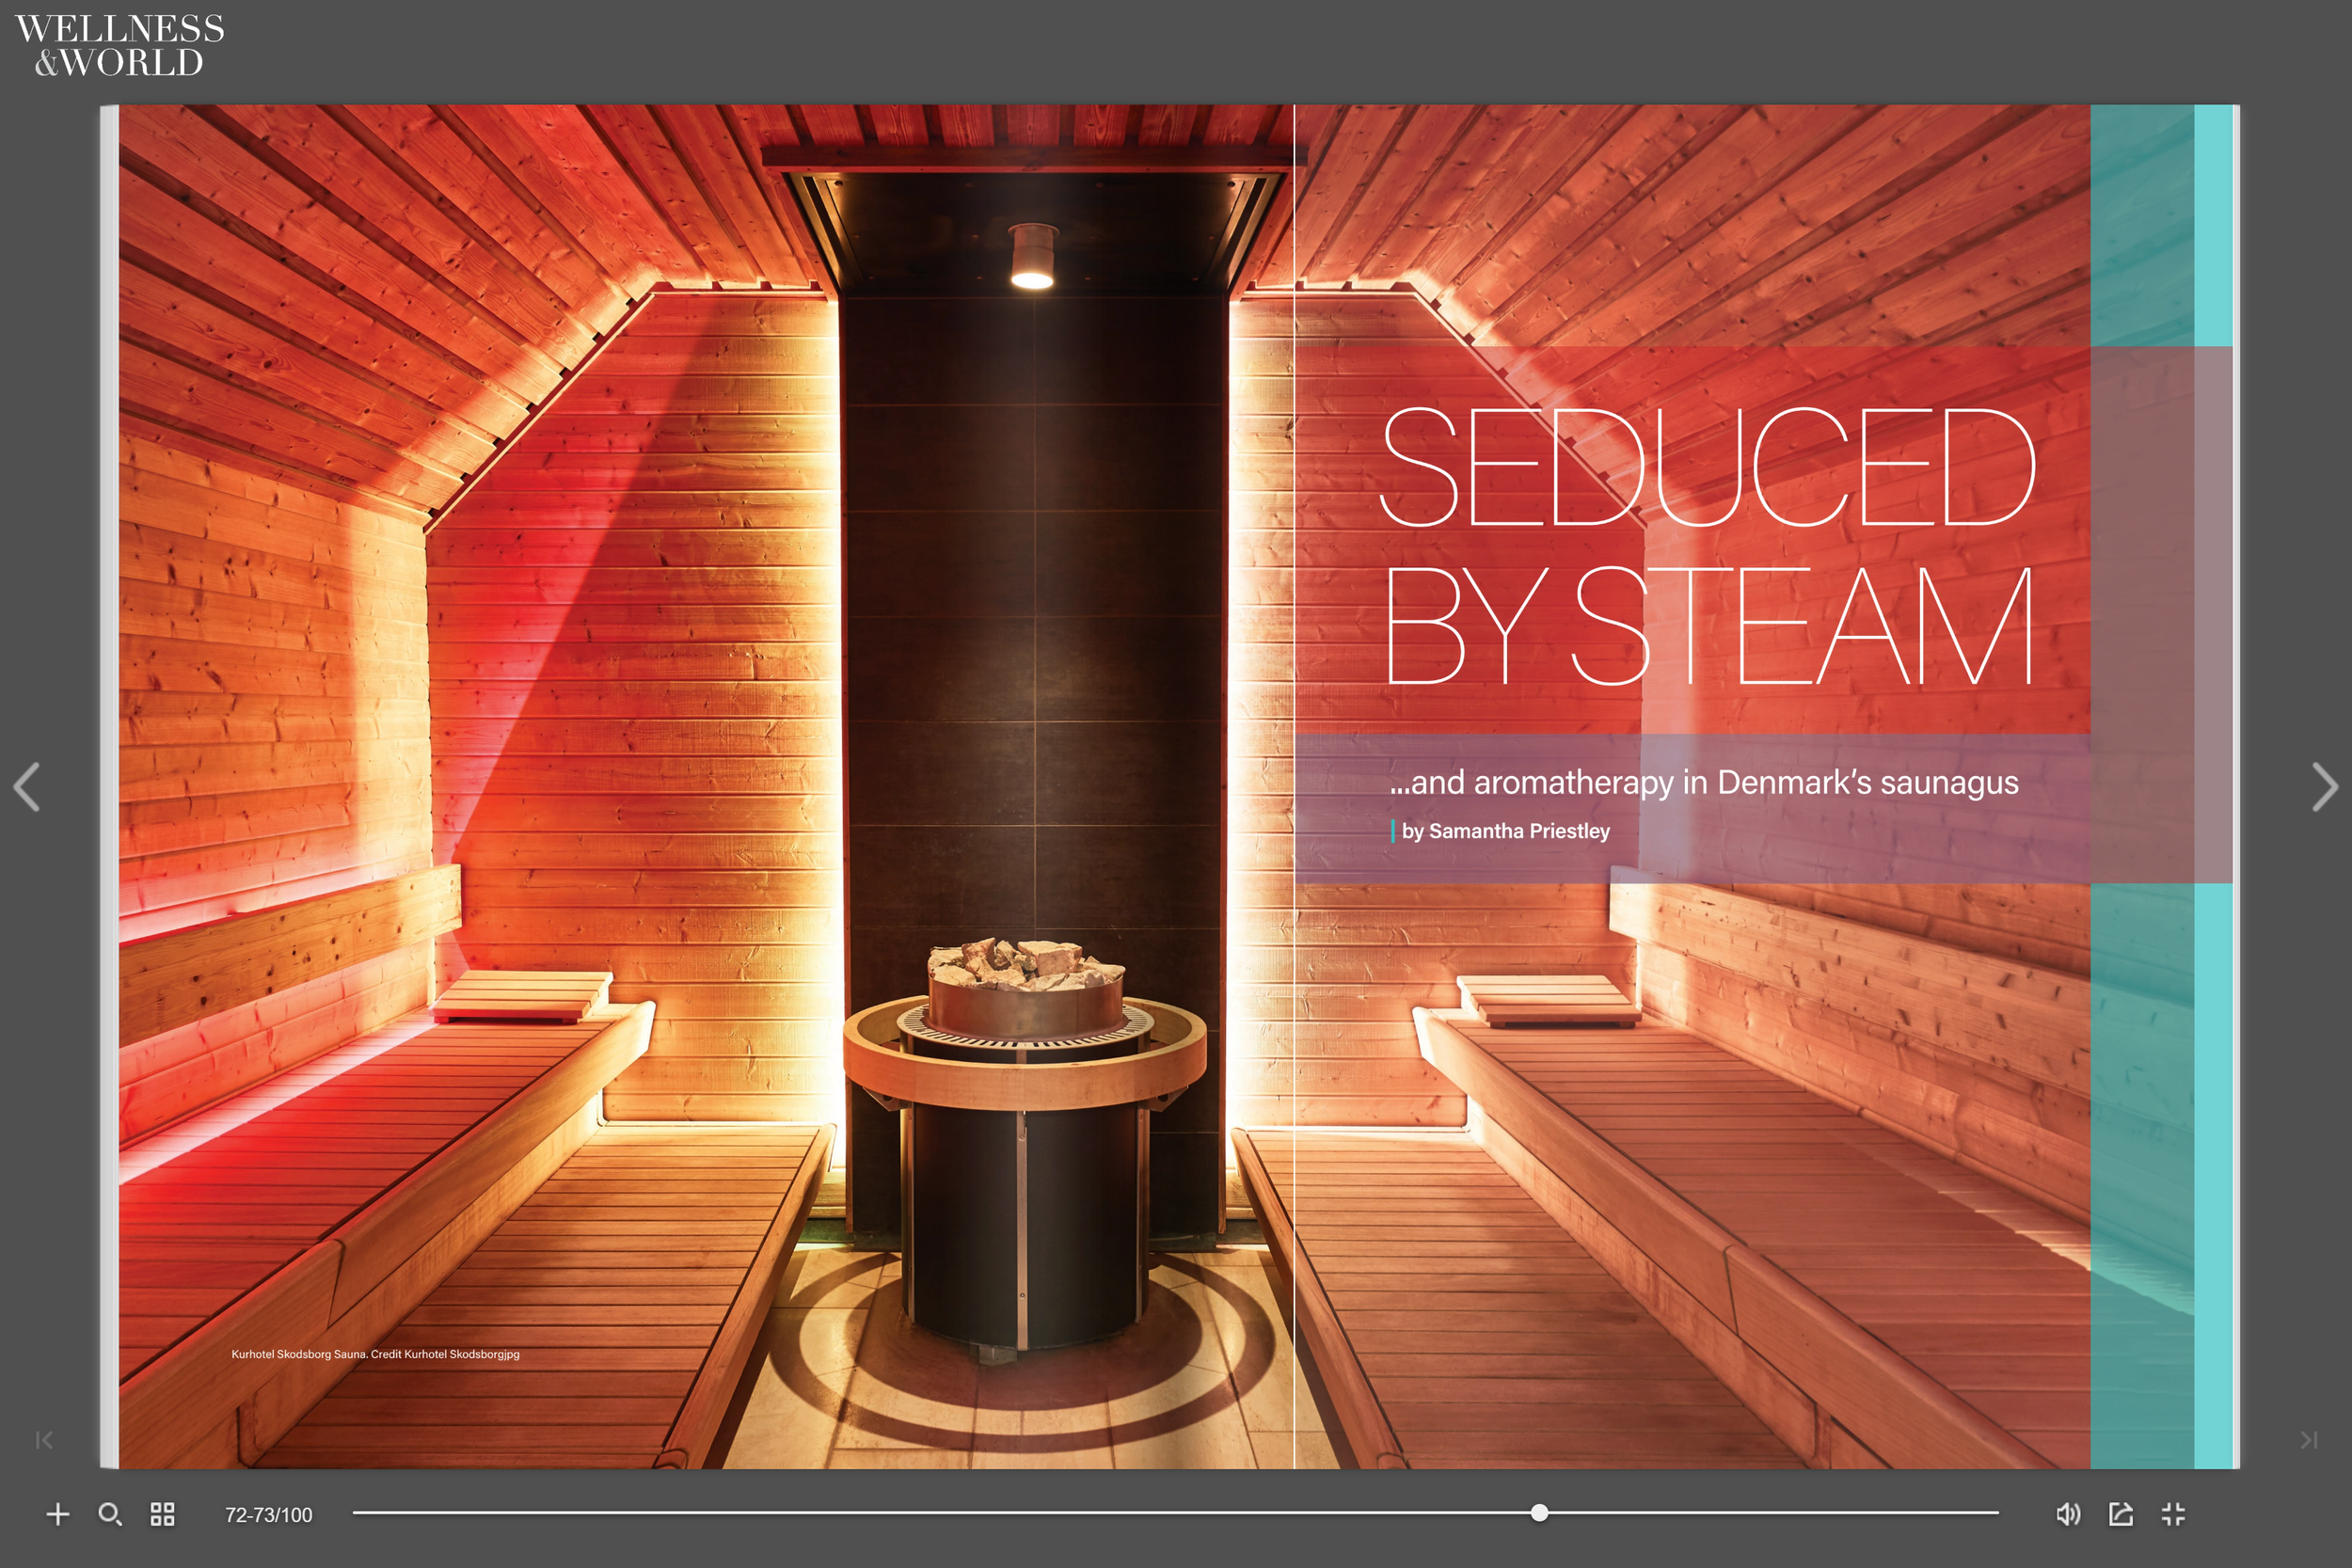Click the zoom in plus icon
Viewport: 2352px width, 1568px height.
click(58, 1514)
